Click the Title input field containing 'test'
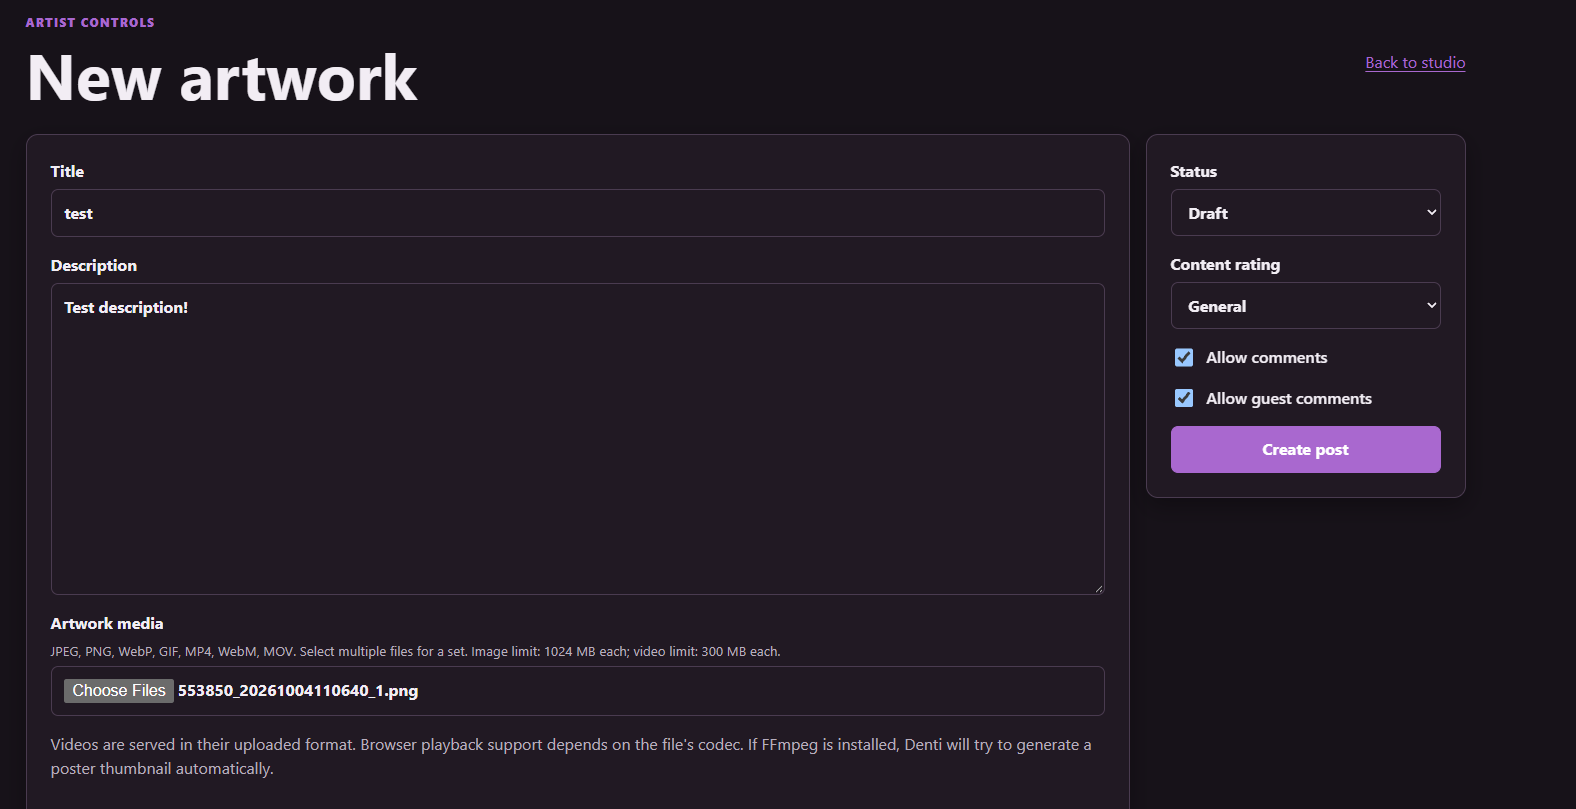The height and width of the screenshot is (809, 1576). tap(577, 213)
